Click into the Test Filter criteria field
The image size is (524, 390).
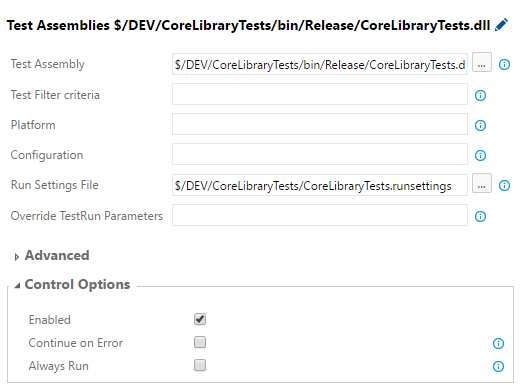[320, 94]
